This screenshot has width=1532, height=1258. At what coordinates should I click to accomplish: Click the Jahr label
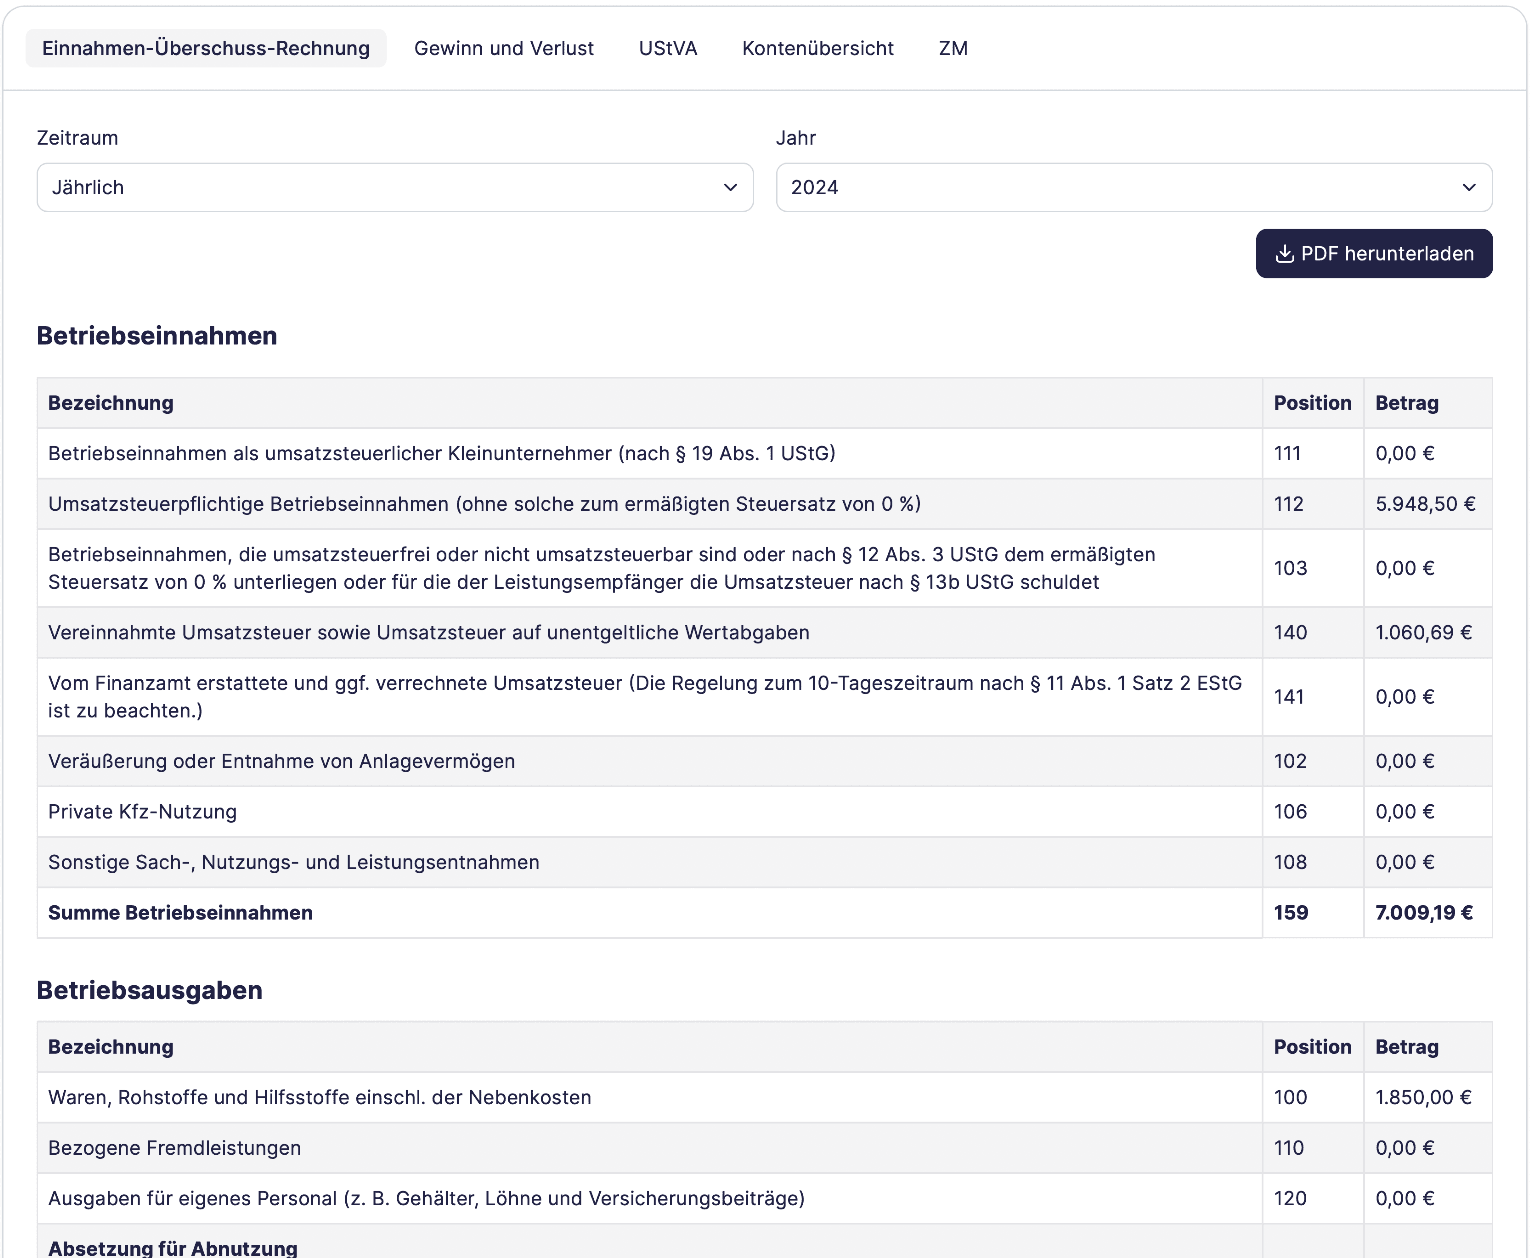(x=796, y=138)
